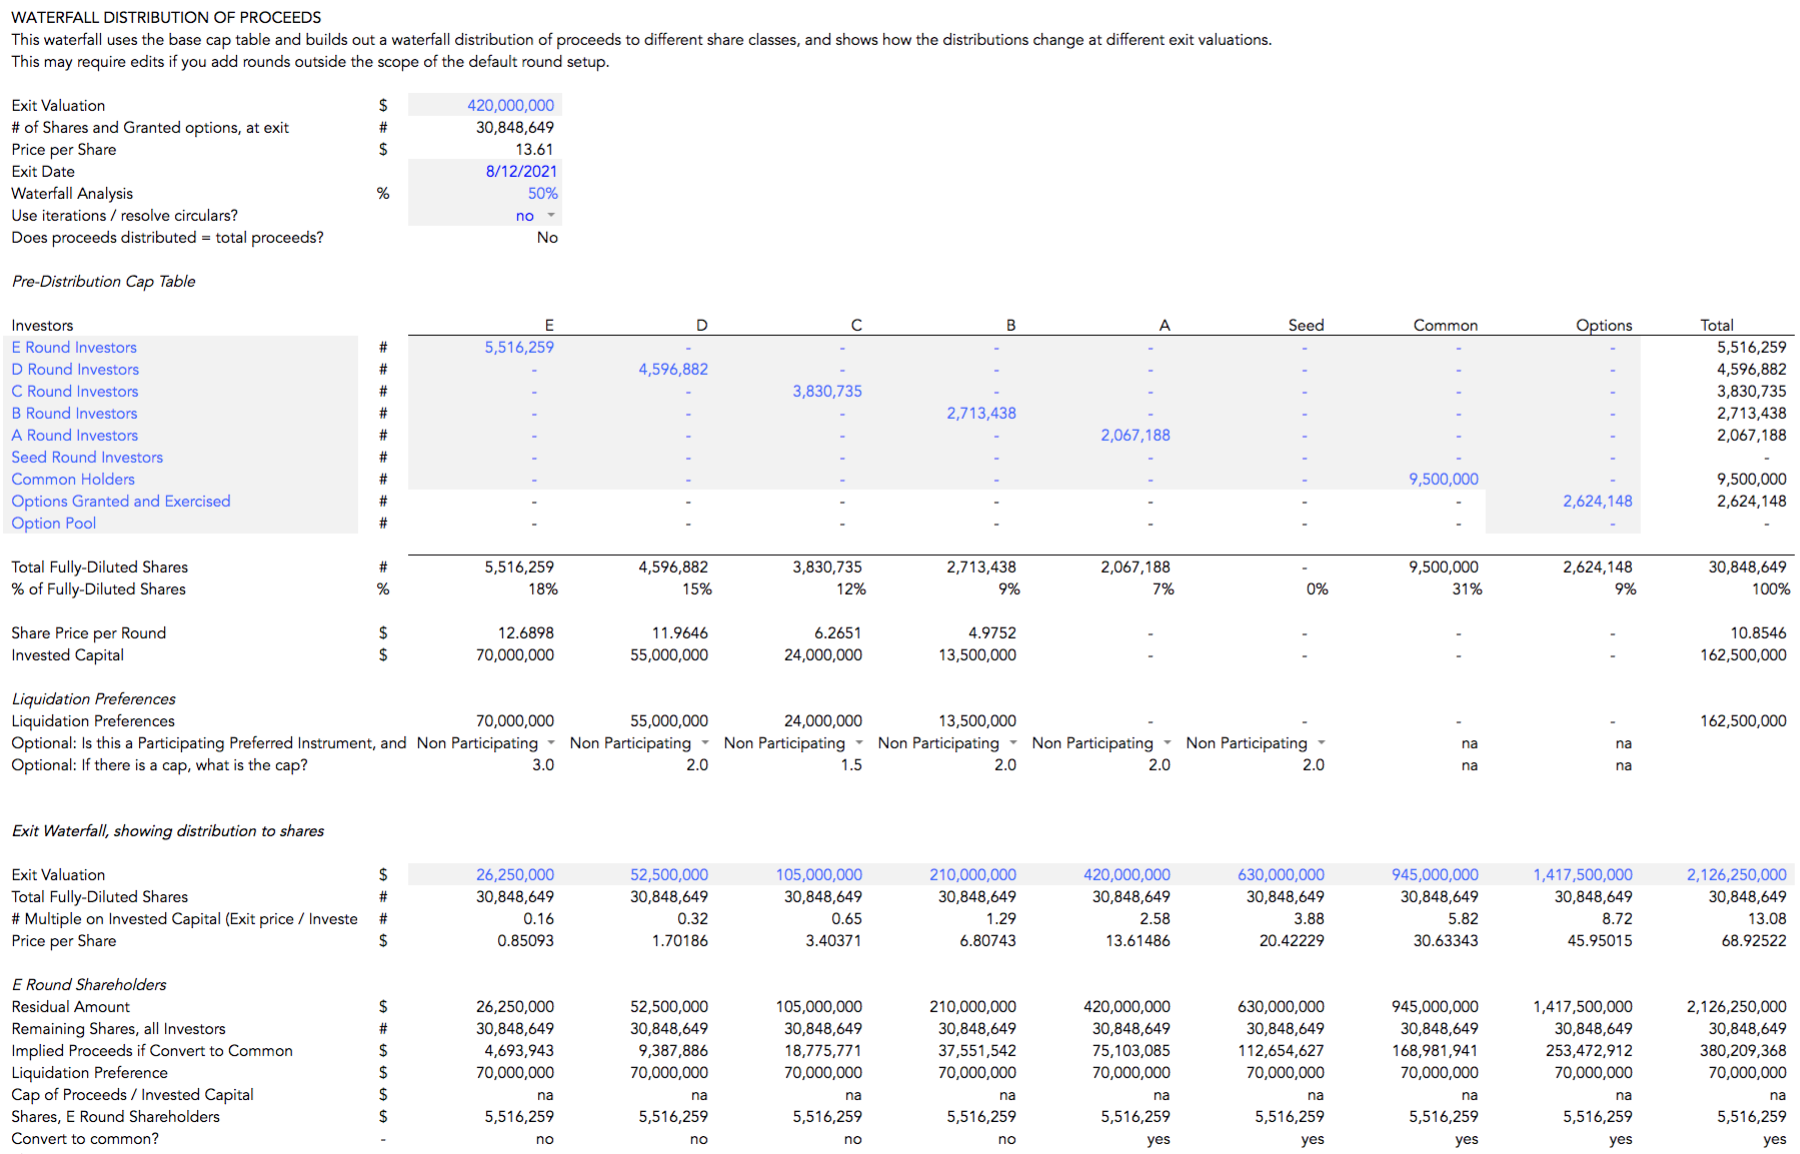Screen dimensions: 1800x1154
Task: Open Seed round Non Participating dropdown arrow
Action: point(1321,743)
